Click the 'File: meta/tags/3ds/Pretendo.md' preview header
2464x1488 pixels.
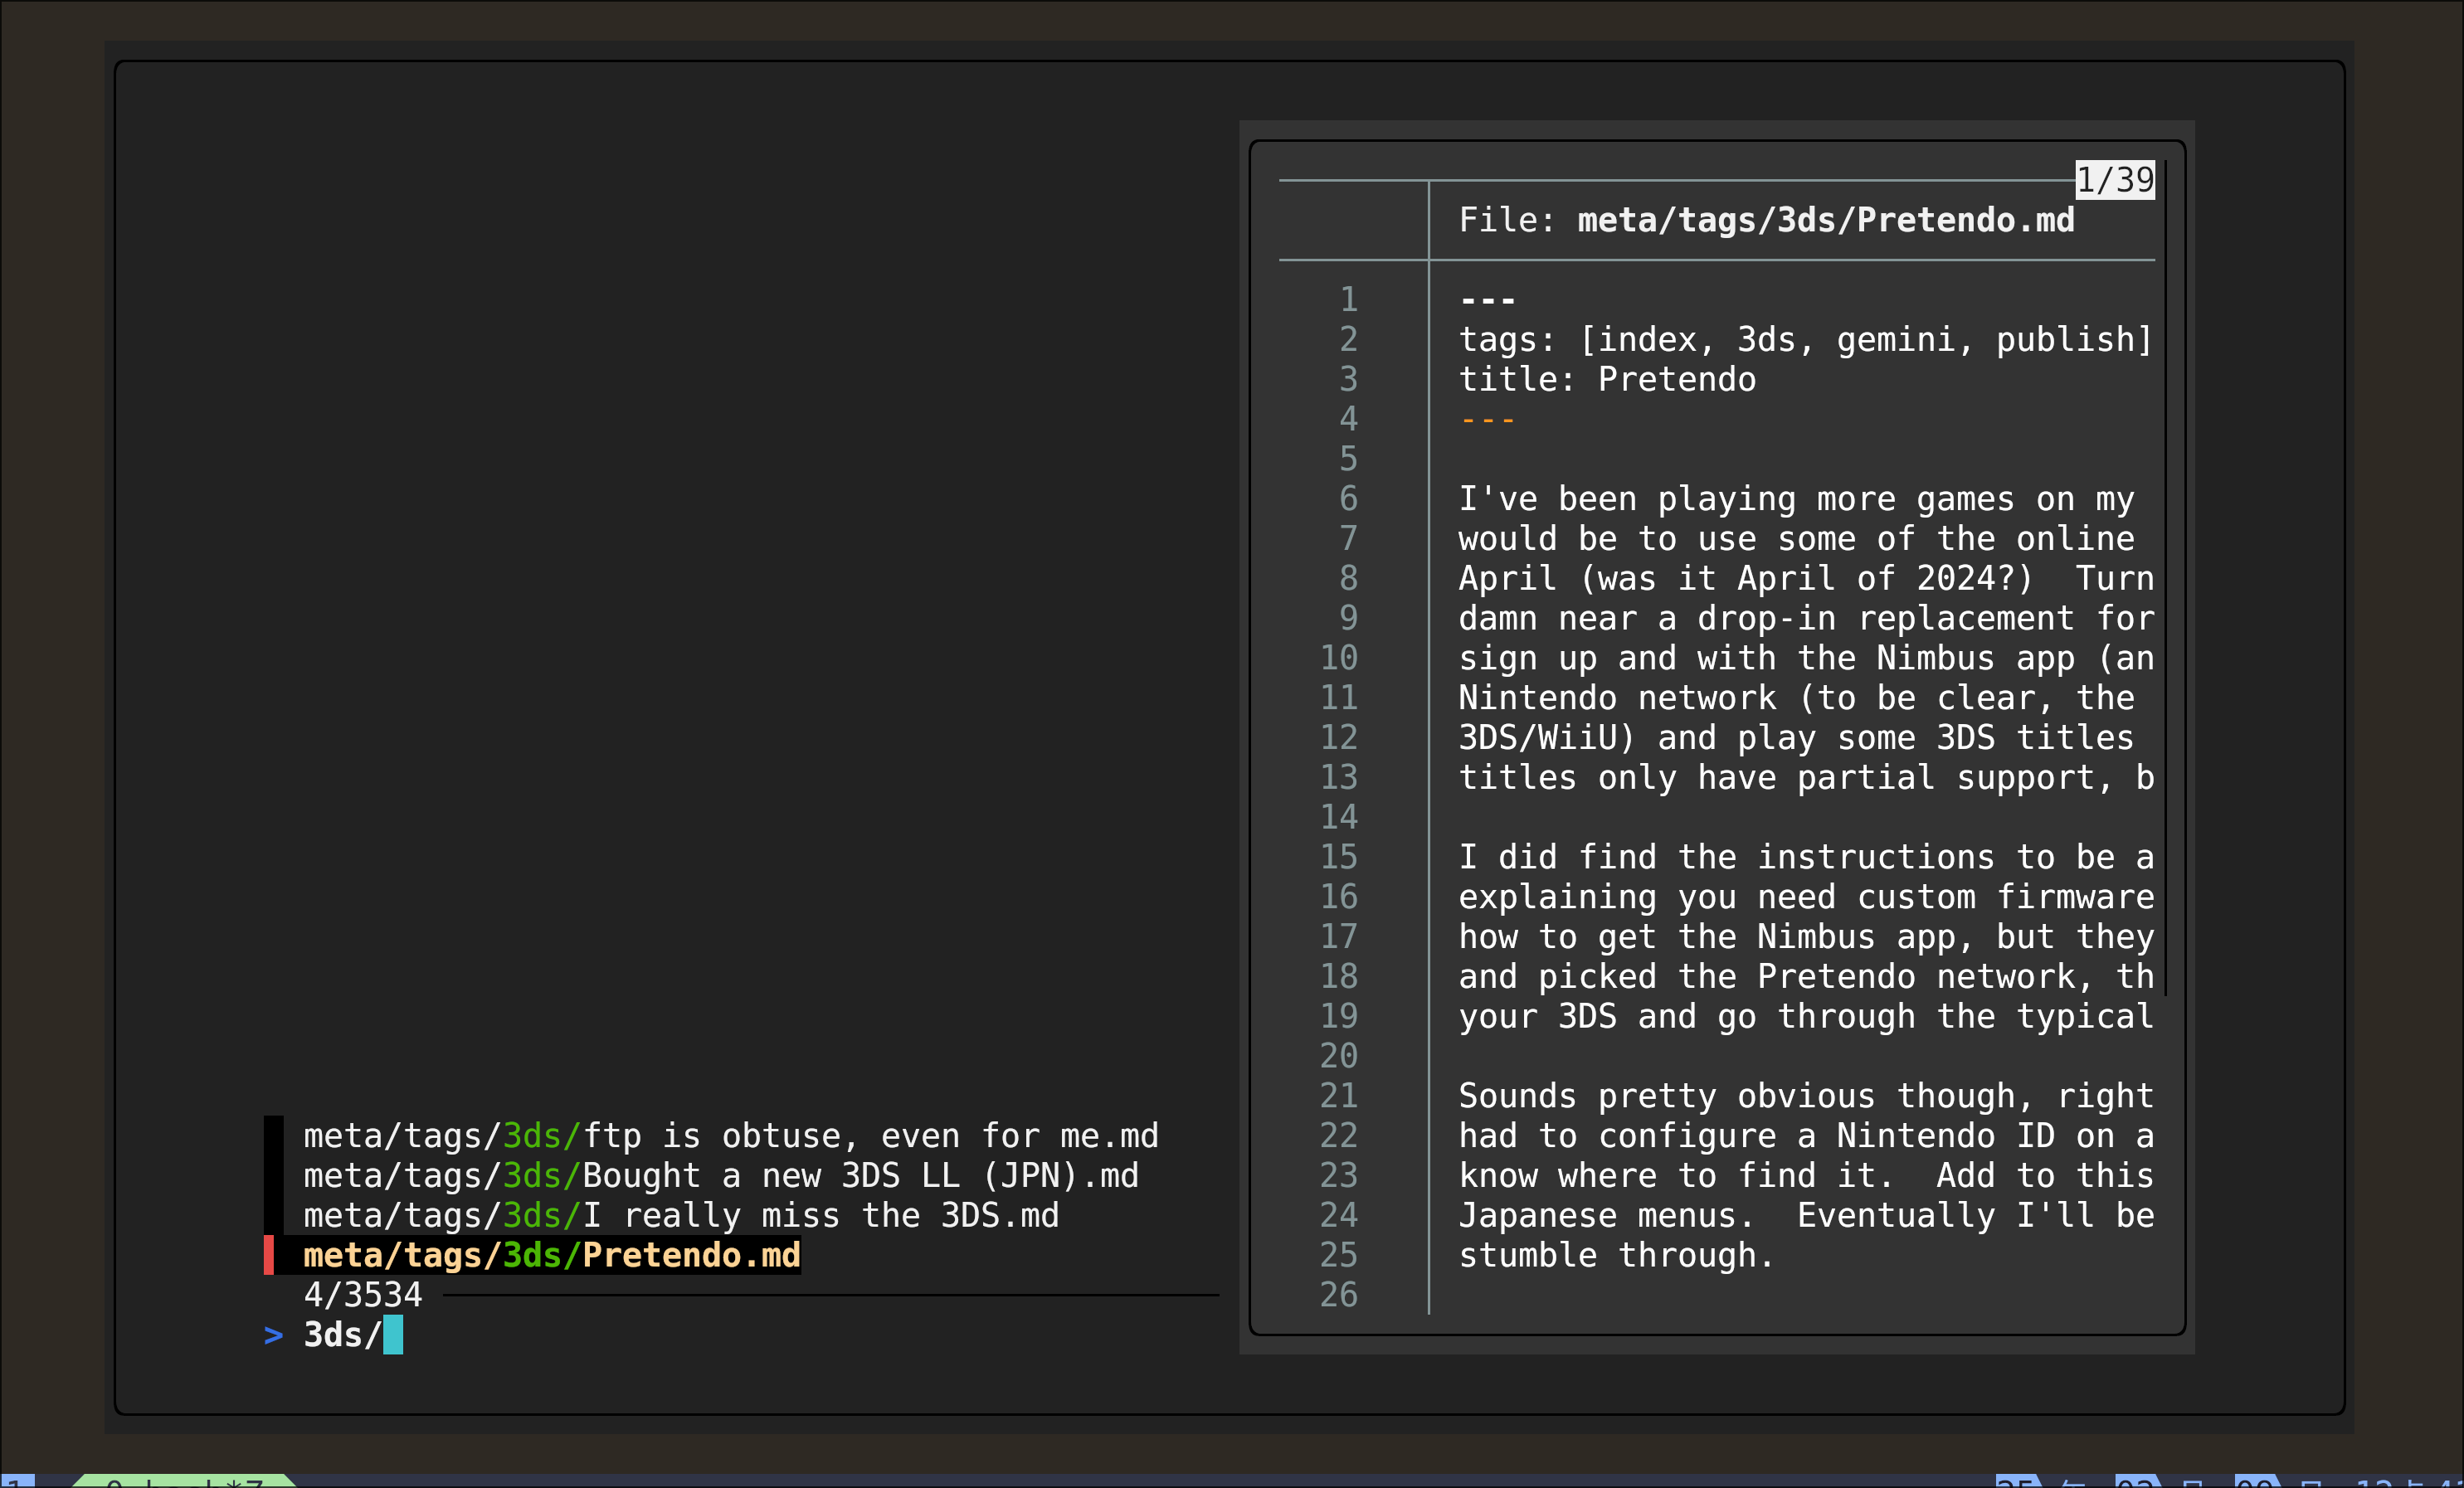[x=1766, y=221]
